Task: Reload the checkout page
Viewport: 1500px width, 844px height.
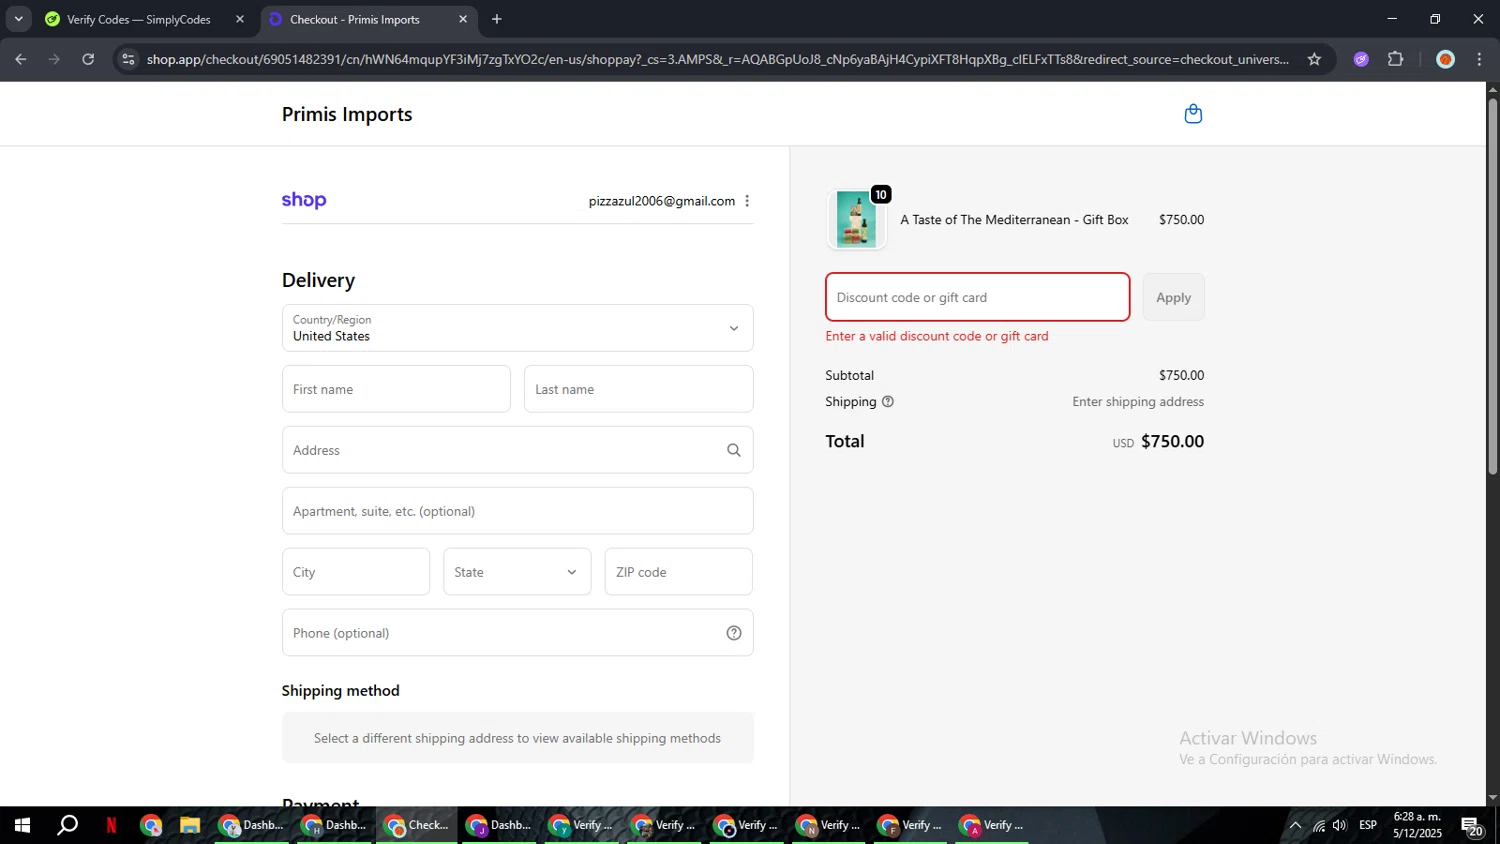Action: pyautogui.click(x=88, y=59)
